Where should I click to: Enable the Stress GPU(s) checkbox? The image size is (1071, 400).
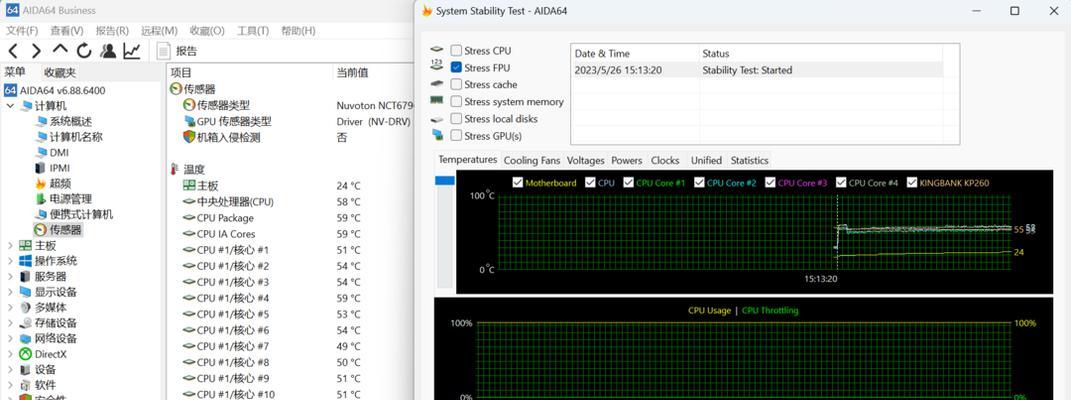[x=456, y=136]
